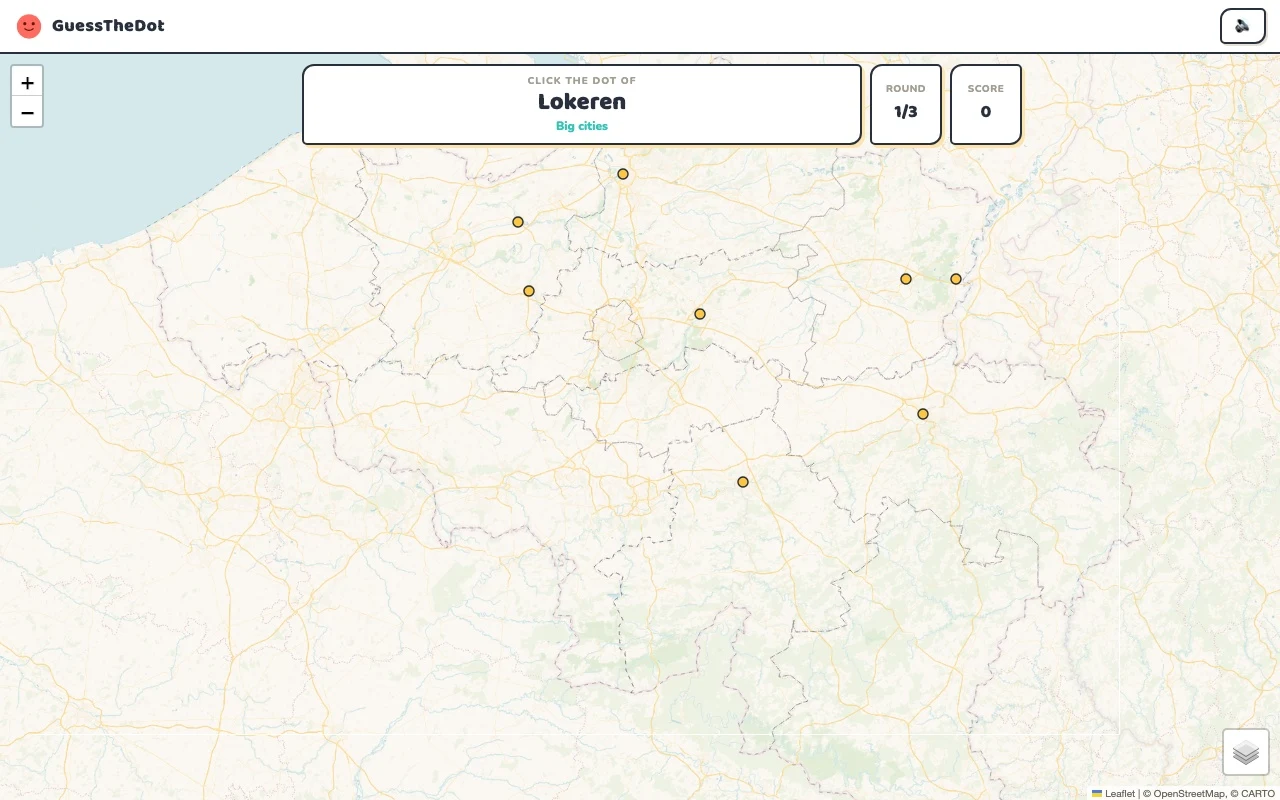Click the red smiley face logo
1280x800 pixels.
[29, 26]
